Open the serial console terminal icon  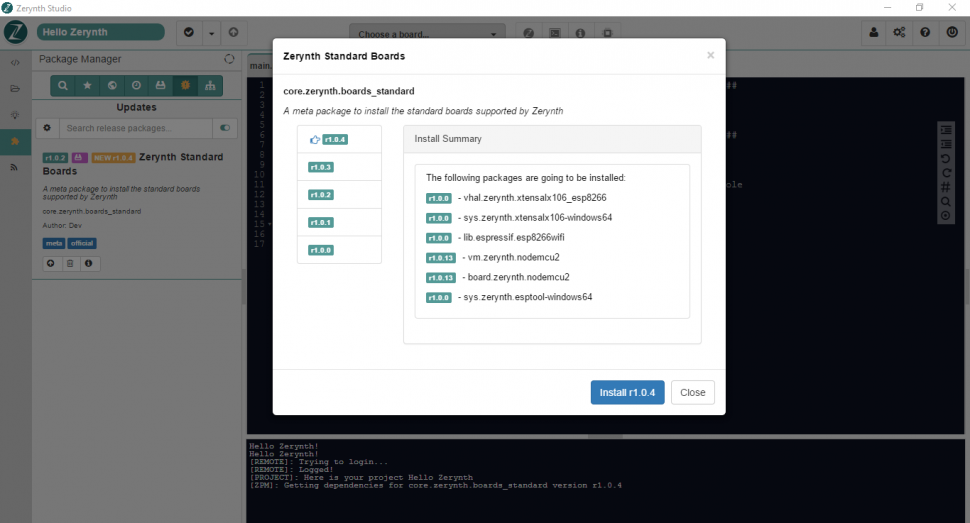tap(555, 33)
